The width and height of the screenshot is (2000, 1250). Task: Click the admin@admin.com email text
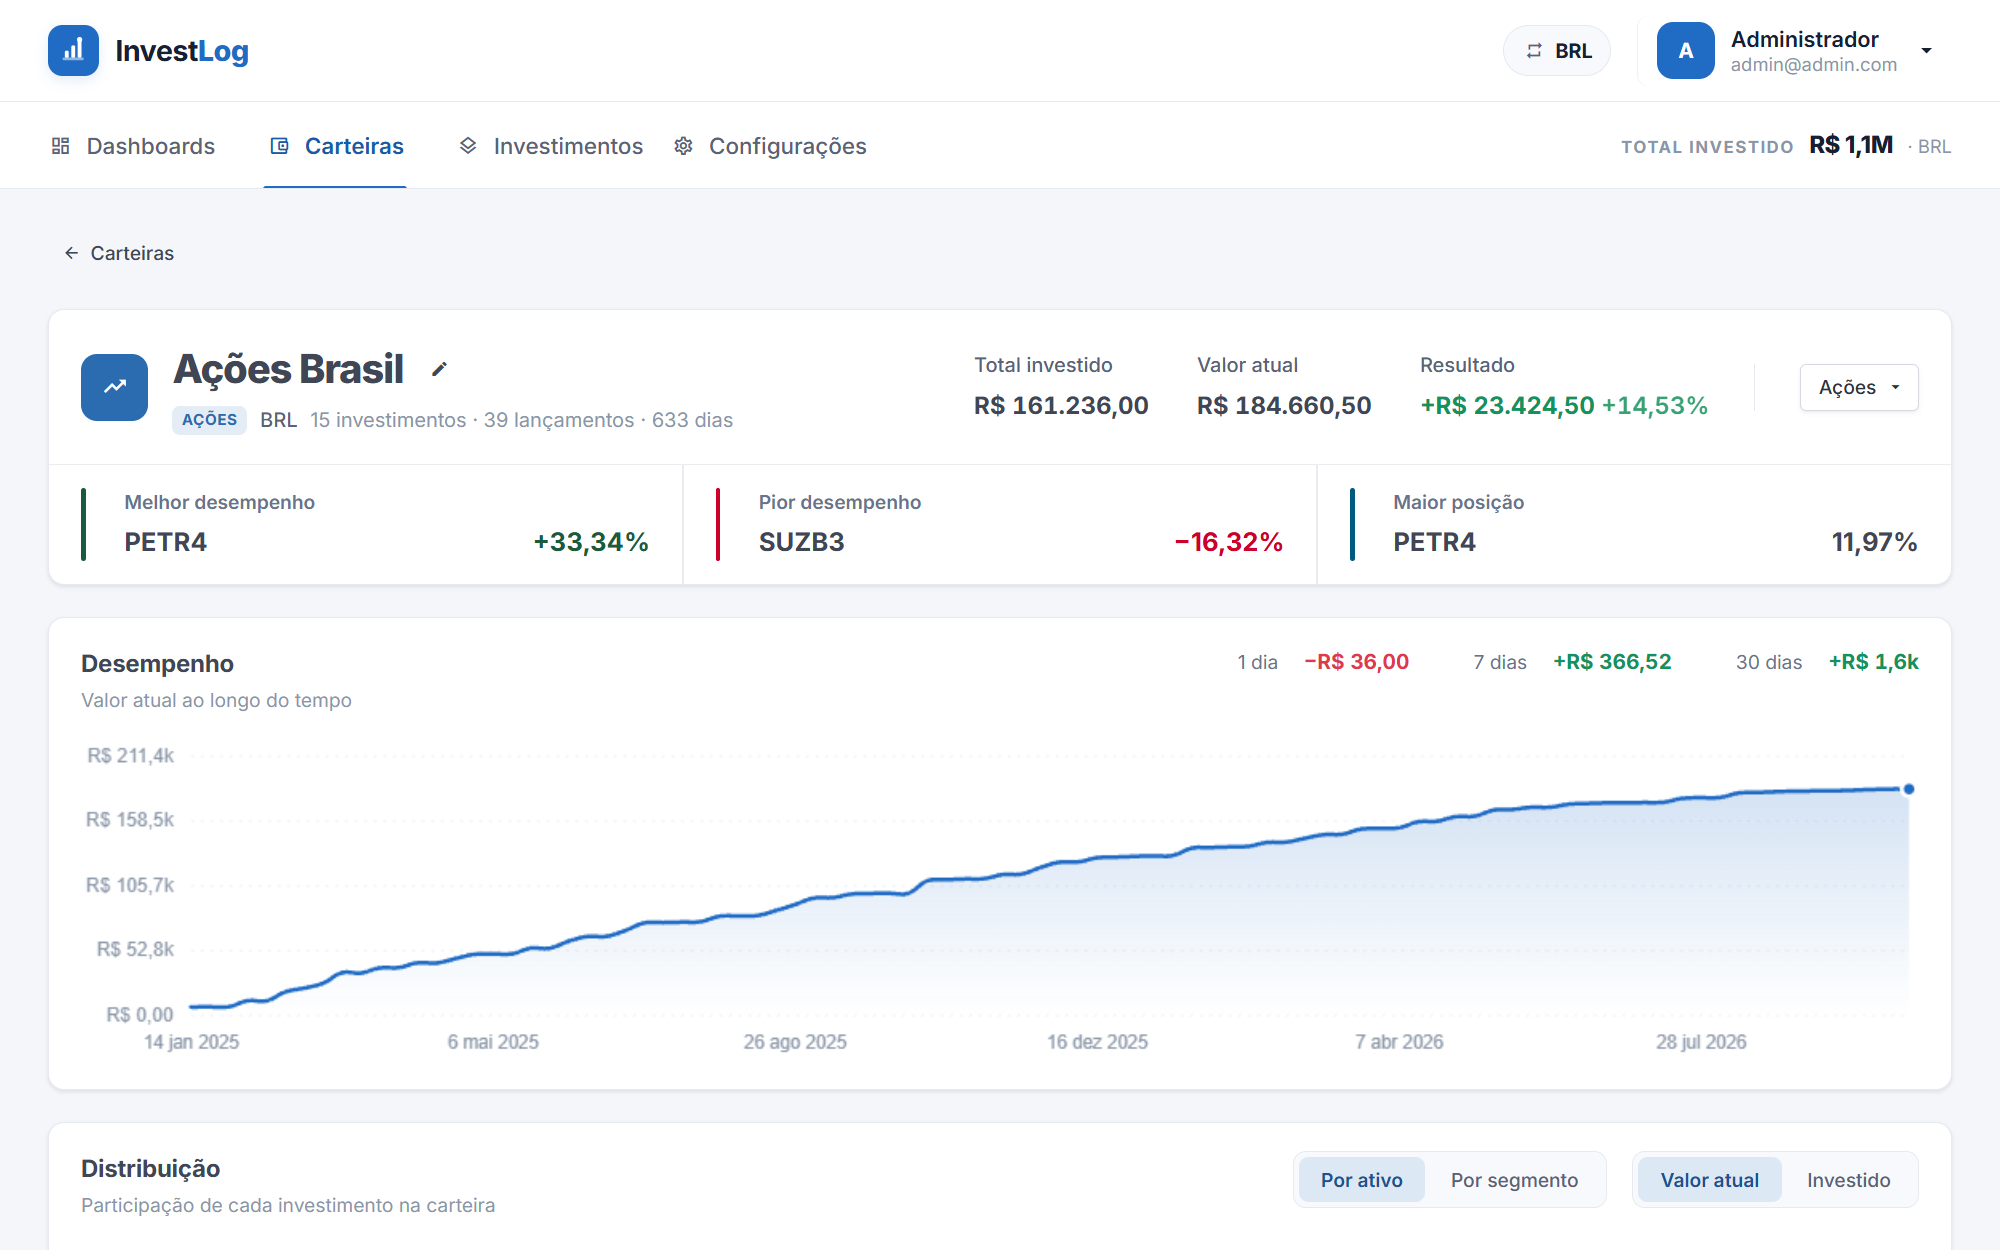[1813, 65]
